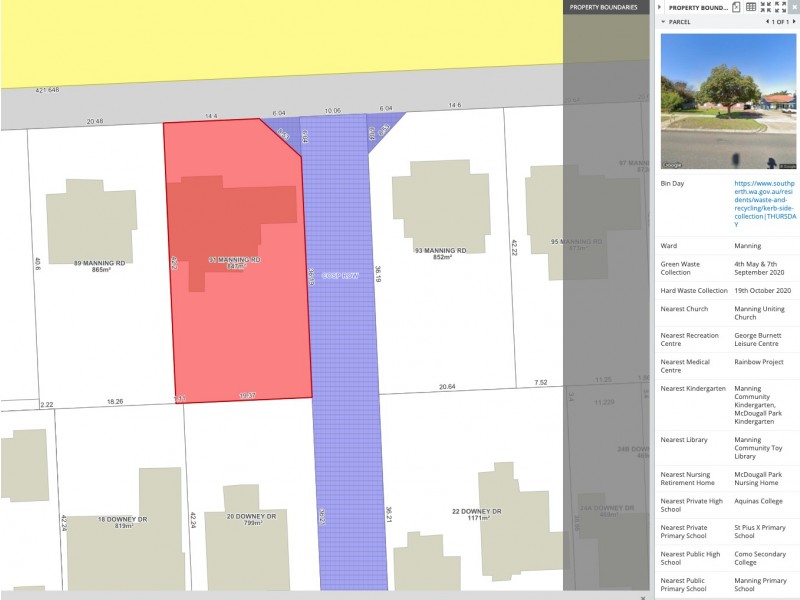Click the collapse-inward arrows icon
800x600 pixels.
(765, 7)
